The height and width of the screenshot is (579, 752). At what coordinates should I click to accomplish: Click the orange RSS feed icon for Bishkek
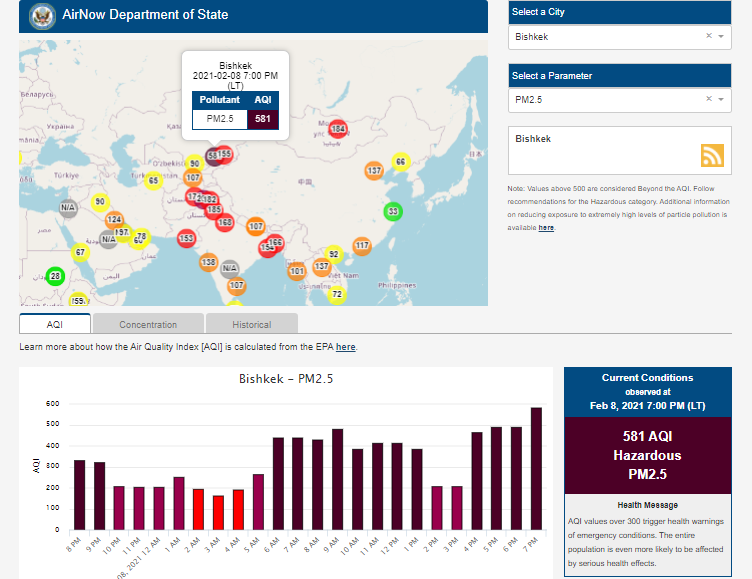[x=712, y=155]
